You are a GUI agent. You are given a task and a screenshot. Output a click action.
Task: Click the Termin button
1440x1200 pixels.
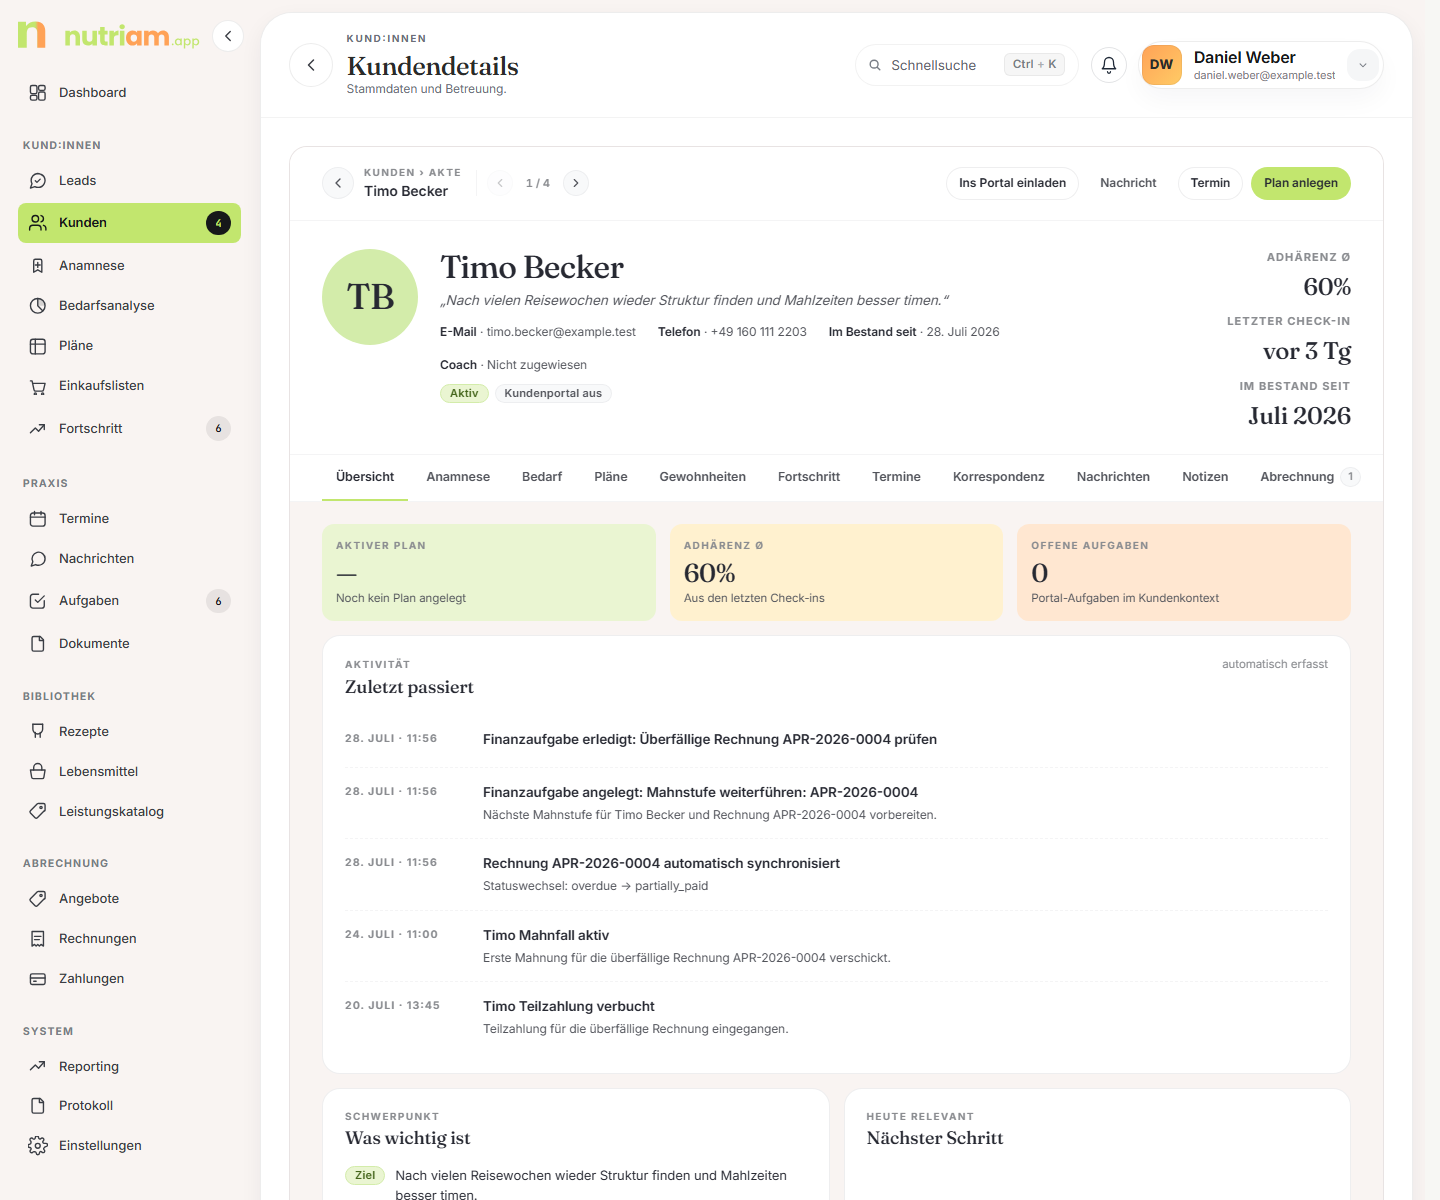click(1210, 183)
